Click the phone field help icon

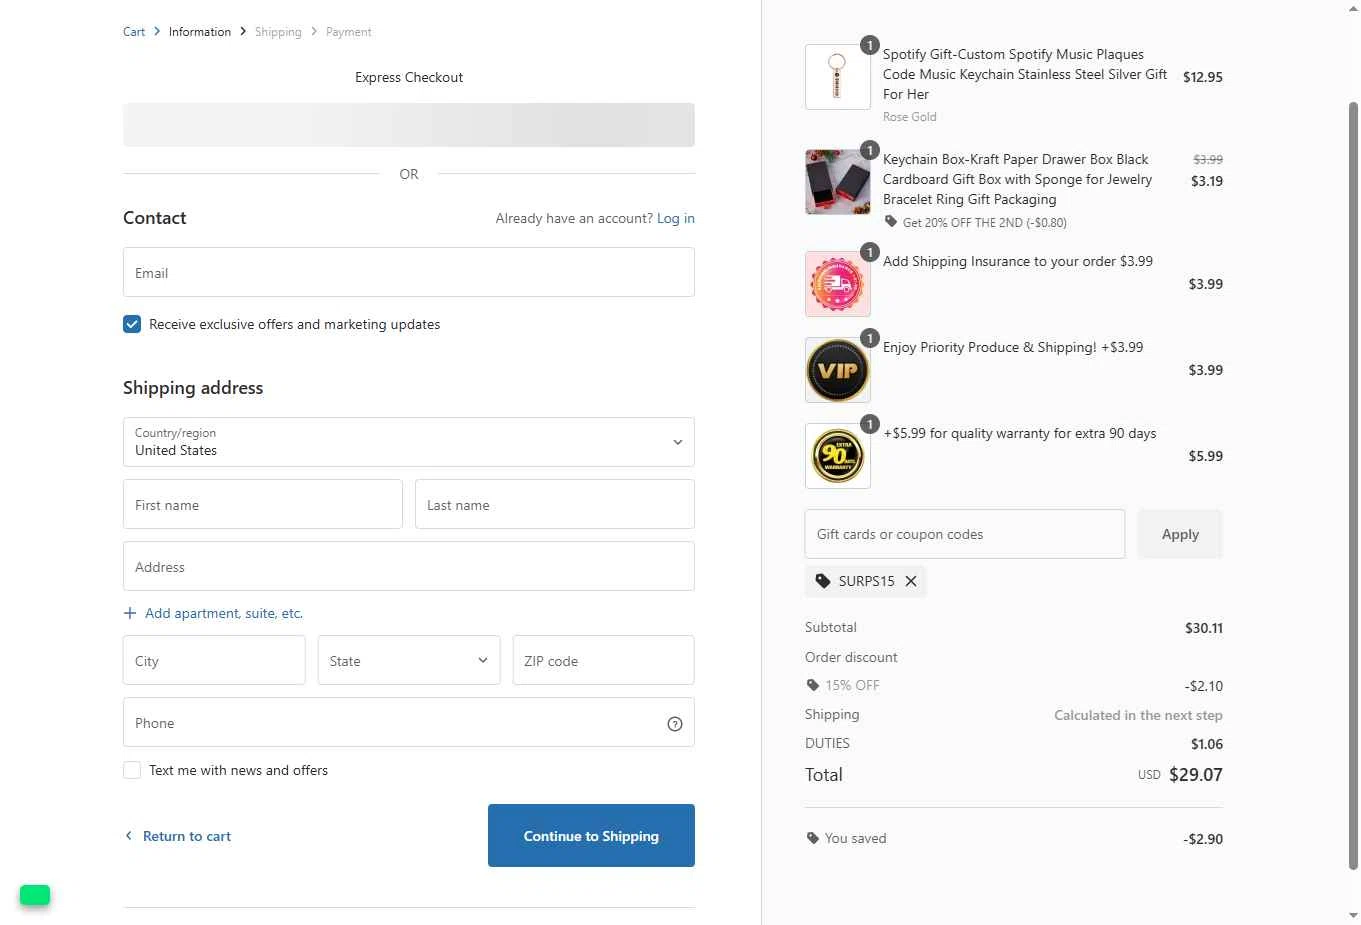tap(675, 724)
